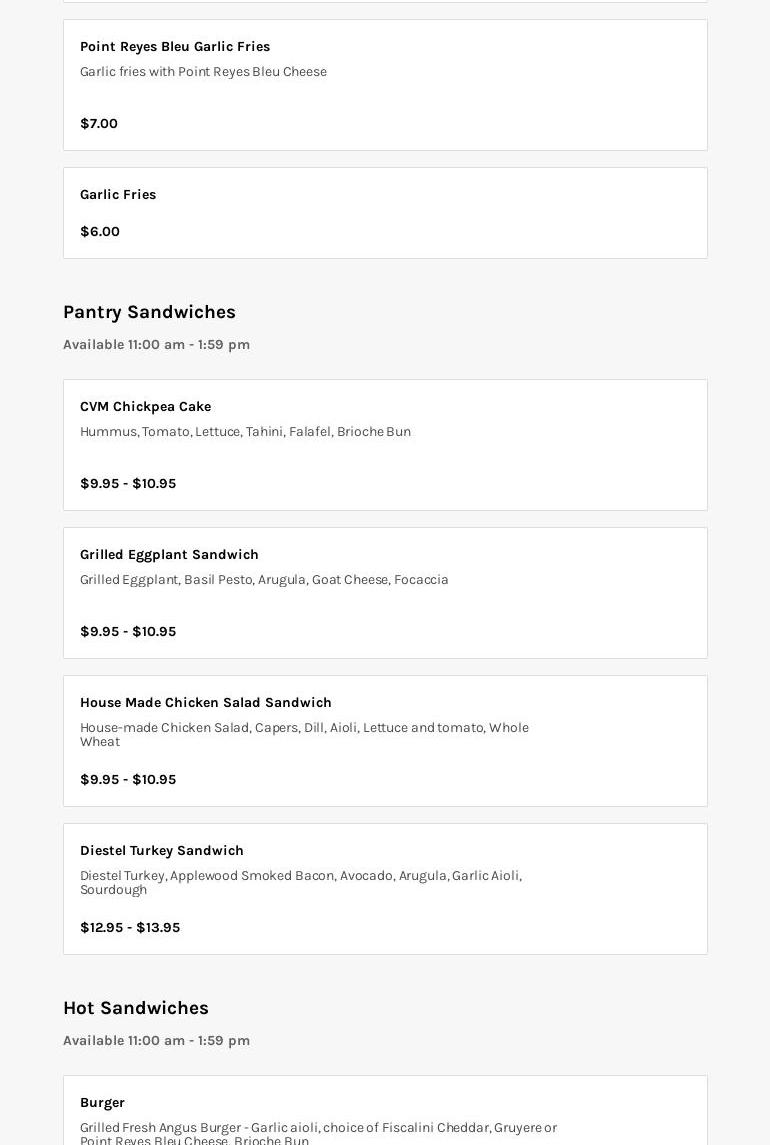Click the House Made Chicken Salad price range
Image resolution: width=770 pixels, height=1145 pixels.
coord(128,780)
